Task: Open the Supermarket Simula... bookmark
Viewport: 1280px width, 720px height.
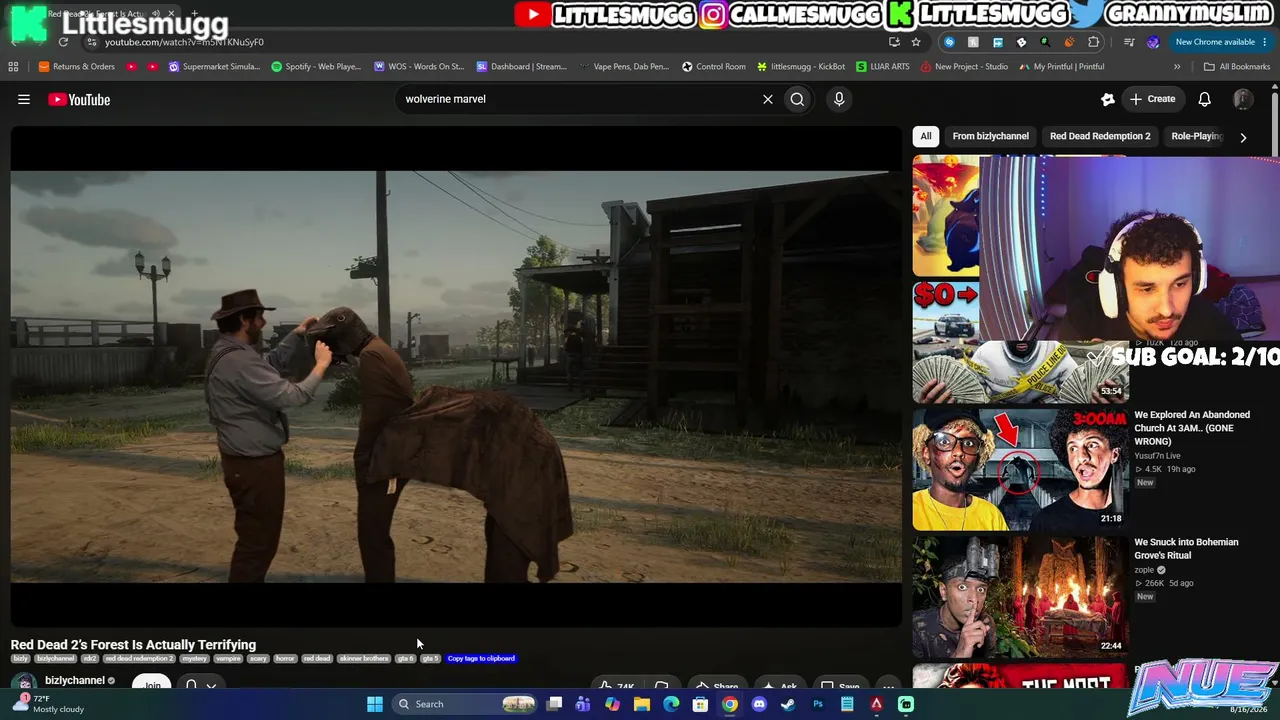Action: click(214, 66)
